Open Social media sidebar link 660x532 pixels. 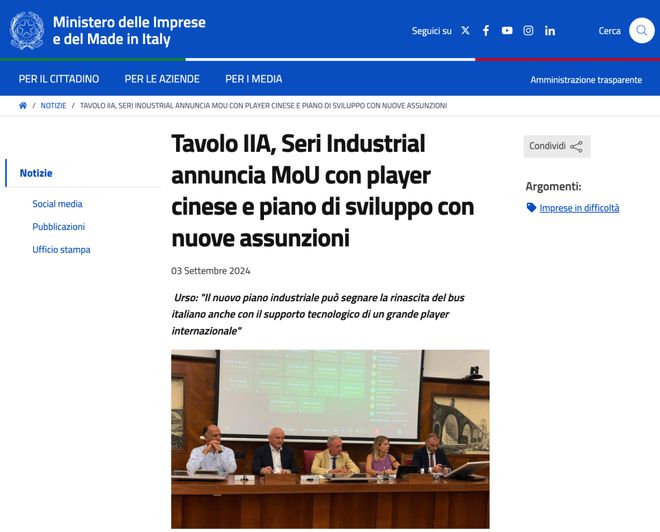57,204
